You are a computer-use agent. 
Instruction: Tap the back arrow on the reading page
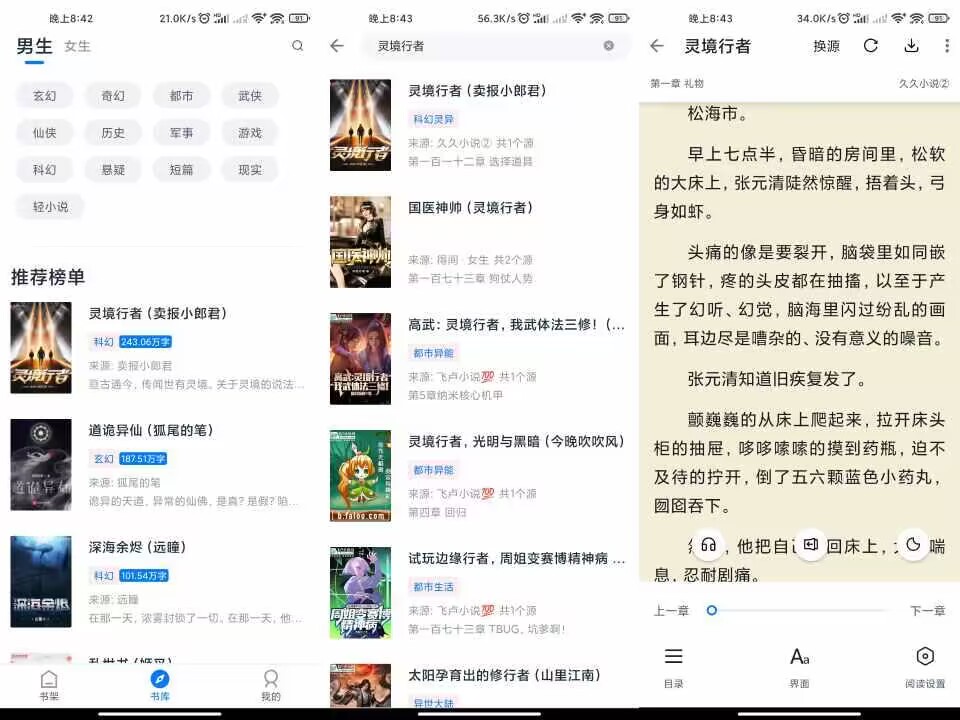(x=655, y=46)
